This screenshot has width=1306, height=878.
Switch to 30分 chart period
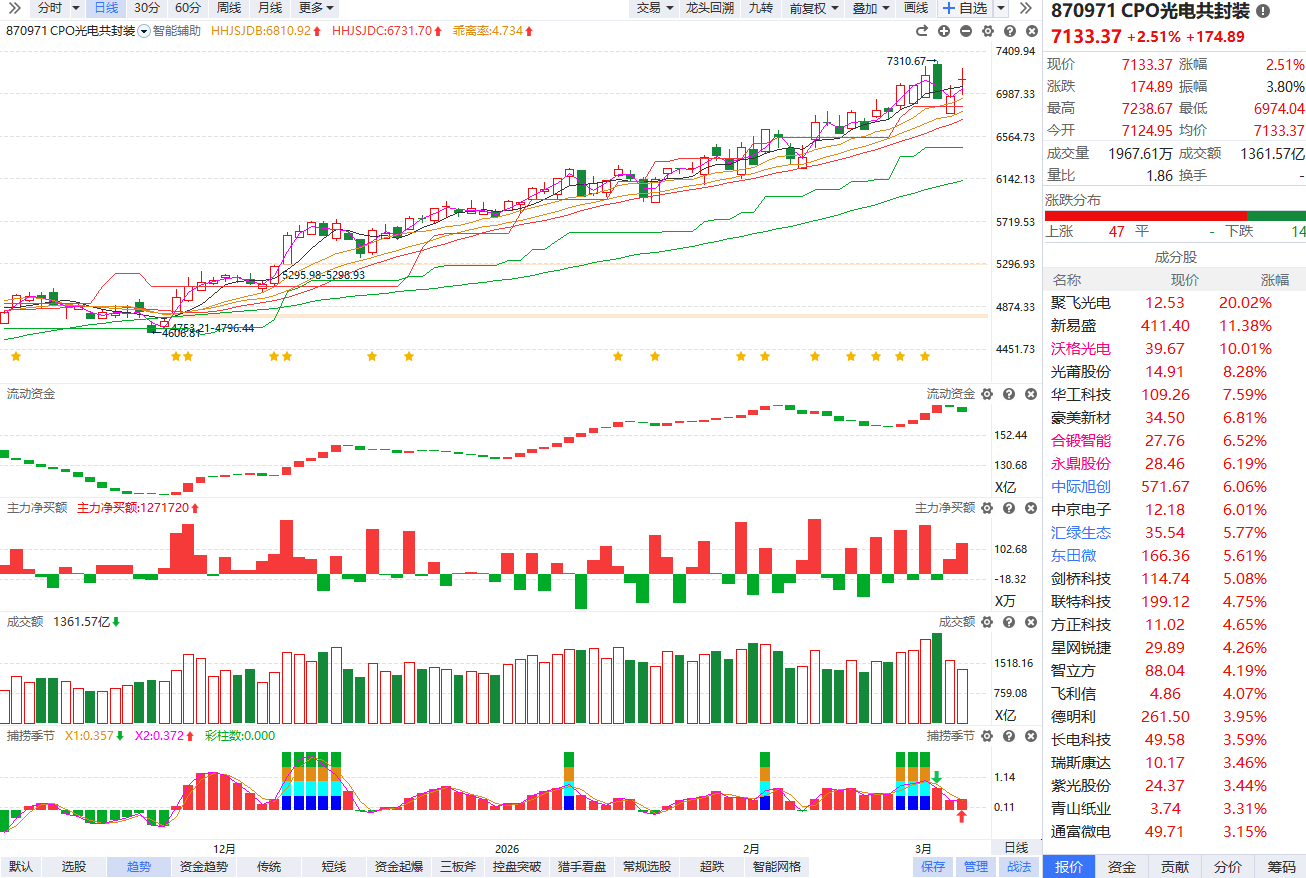point(147,8)
